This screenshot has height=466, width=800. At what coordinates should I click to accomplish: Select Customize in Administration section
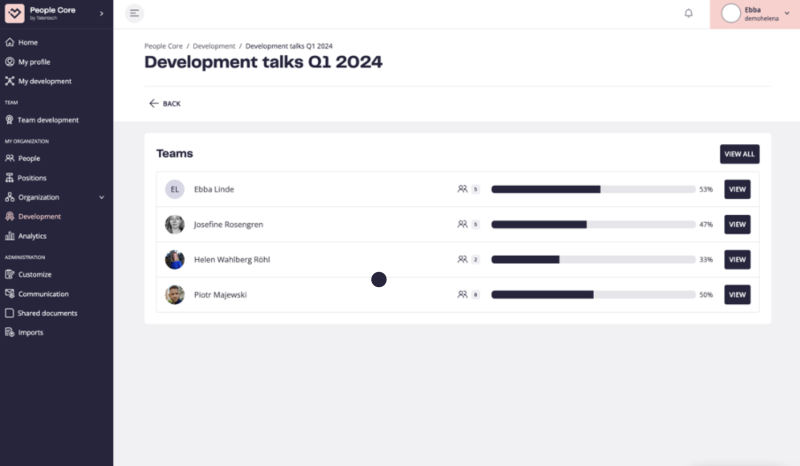(35, 274)
